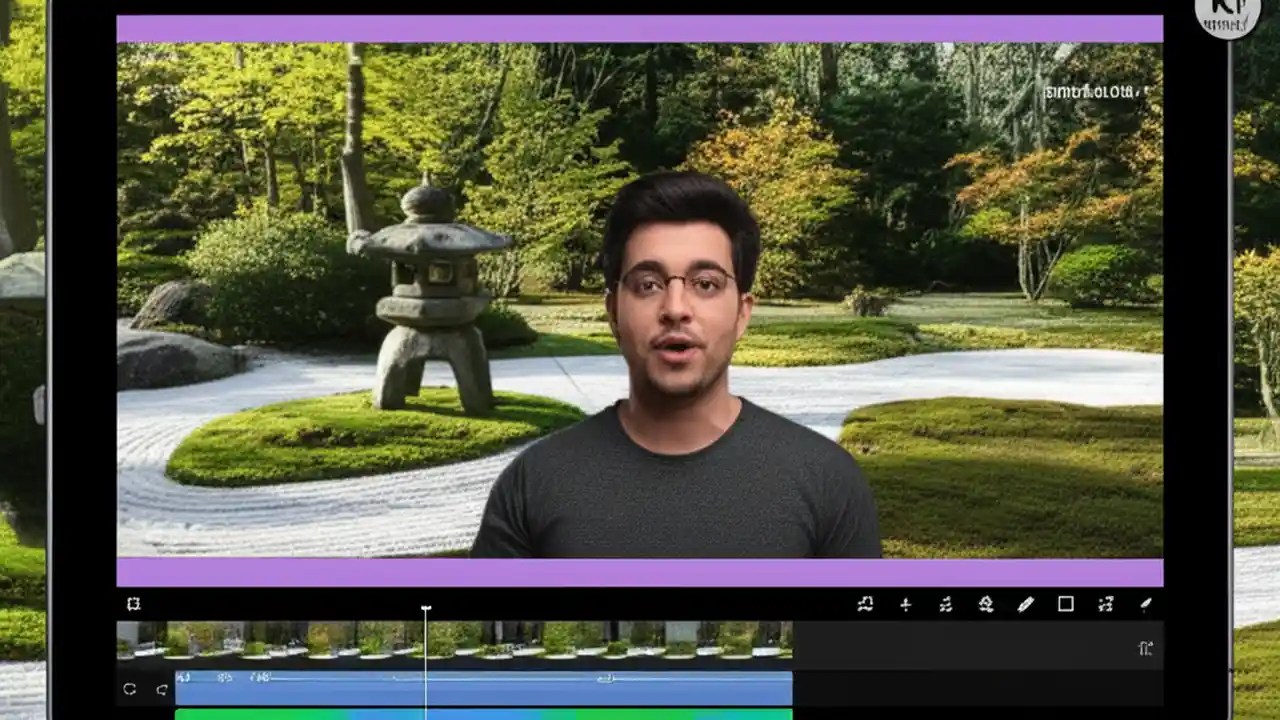
Task: Click the expand icon right of the timeline
Action: (x=1147, y=648)
